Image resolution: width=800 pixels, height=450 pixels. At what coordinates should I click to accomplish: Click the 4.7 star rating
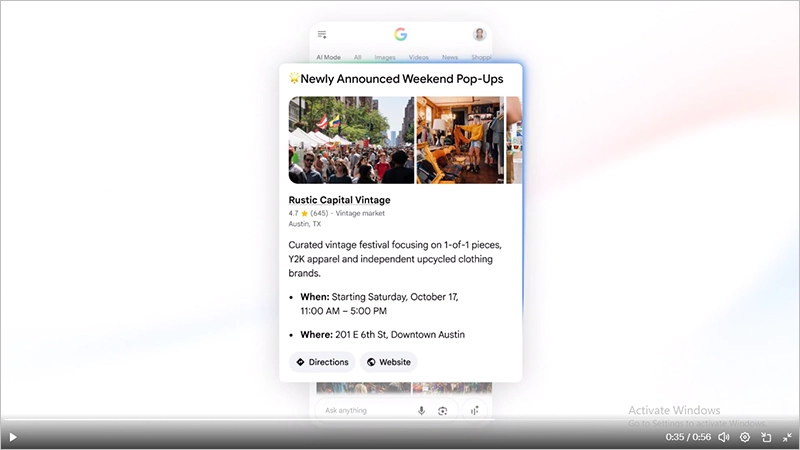click(298, 213)
